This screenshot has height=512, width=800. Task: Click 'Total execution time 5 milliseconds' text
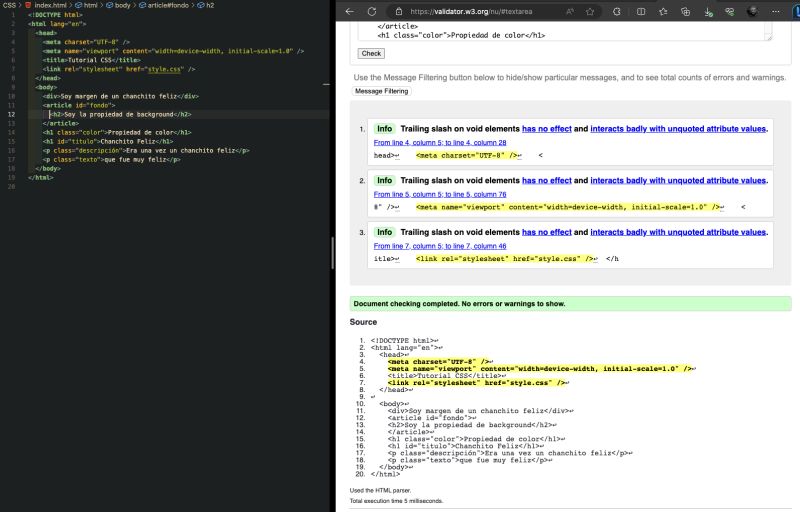(x=396, y=501)
